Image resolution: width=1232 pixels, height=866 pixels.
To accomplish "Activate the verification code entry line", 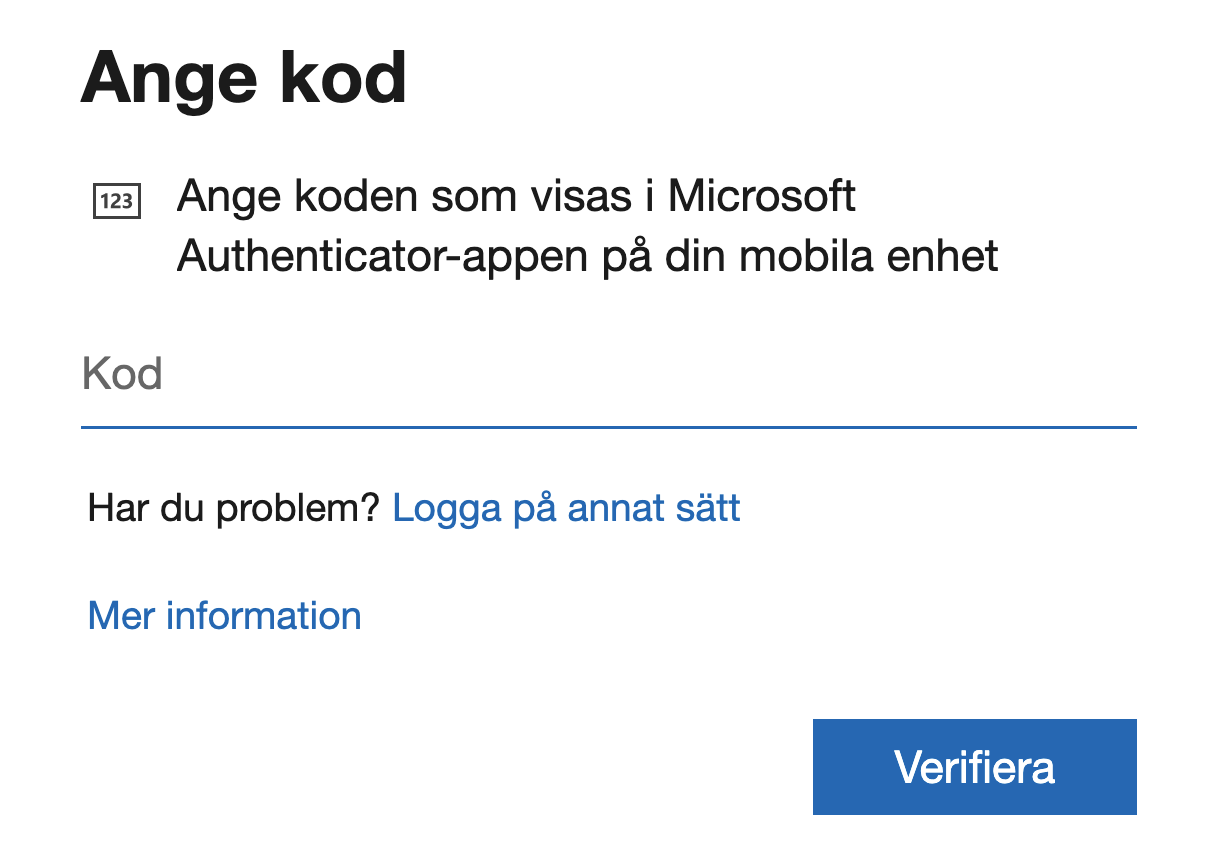I will click(608, 375).
